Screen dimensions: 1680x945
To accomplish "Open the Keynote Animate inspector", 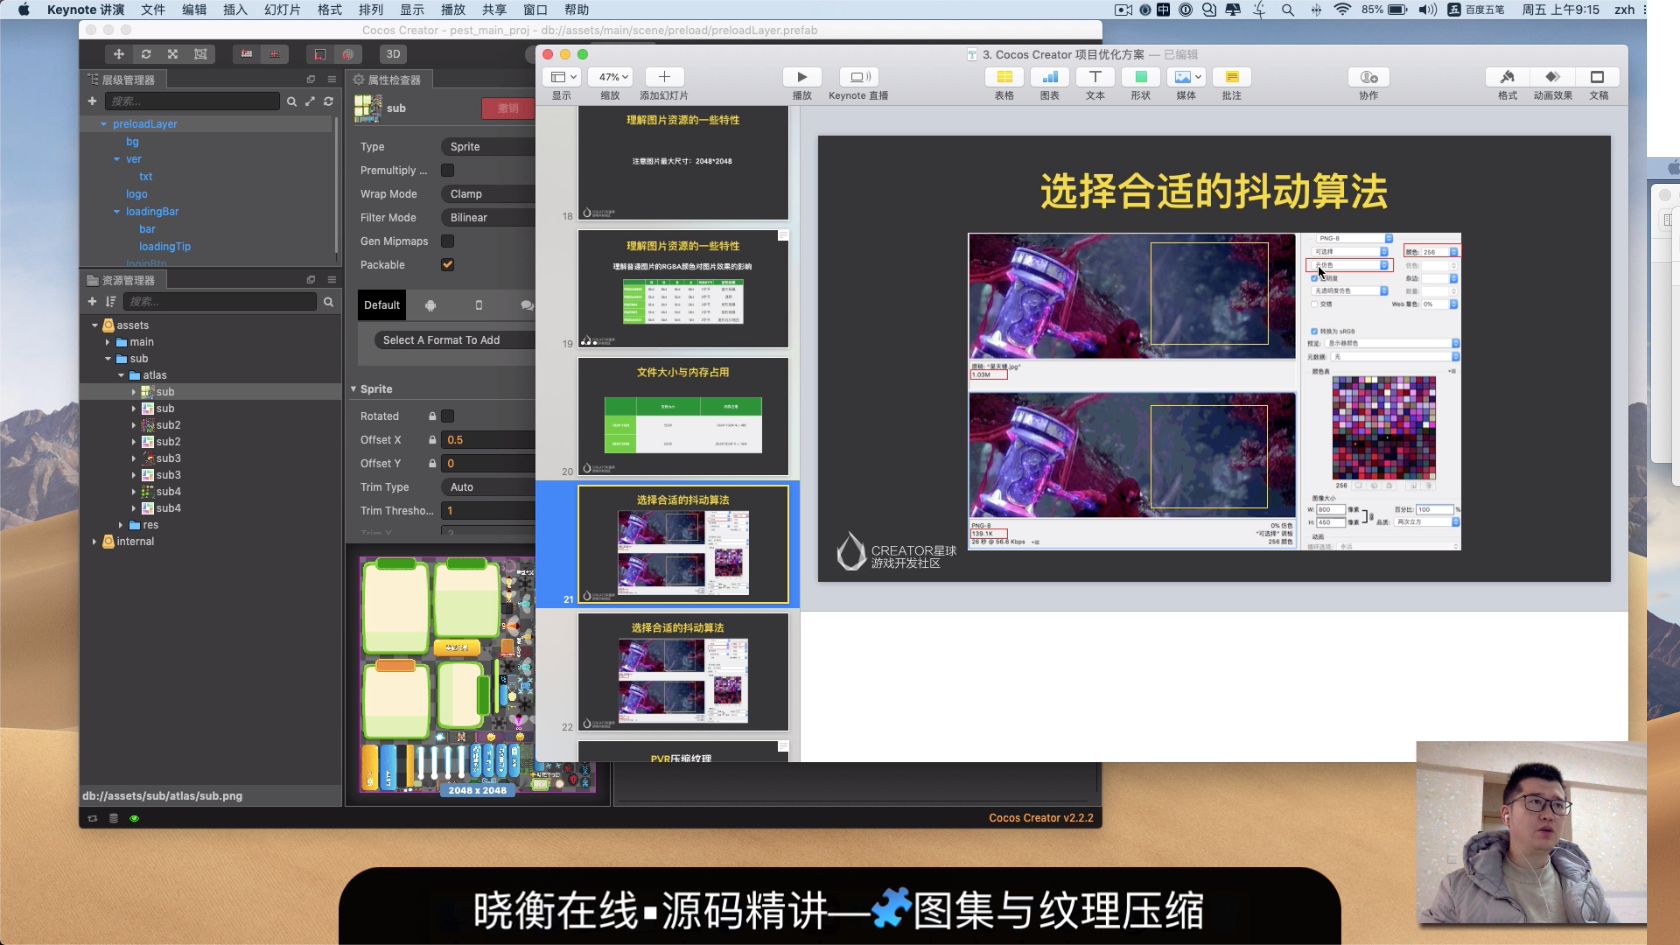I will click(1552, 77).
